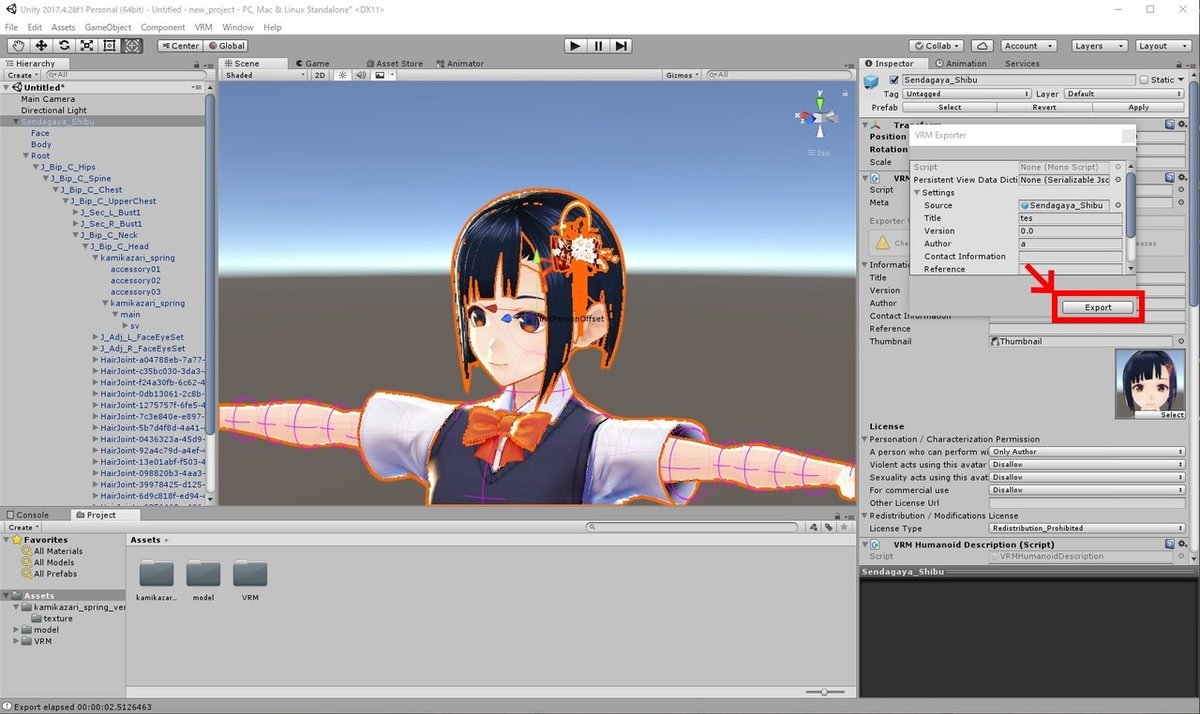The height and width of the screenshot is (714, 1200).
Task: Start Play mode with the Play button
Action: point(574,45)
